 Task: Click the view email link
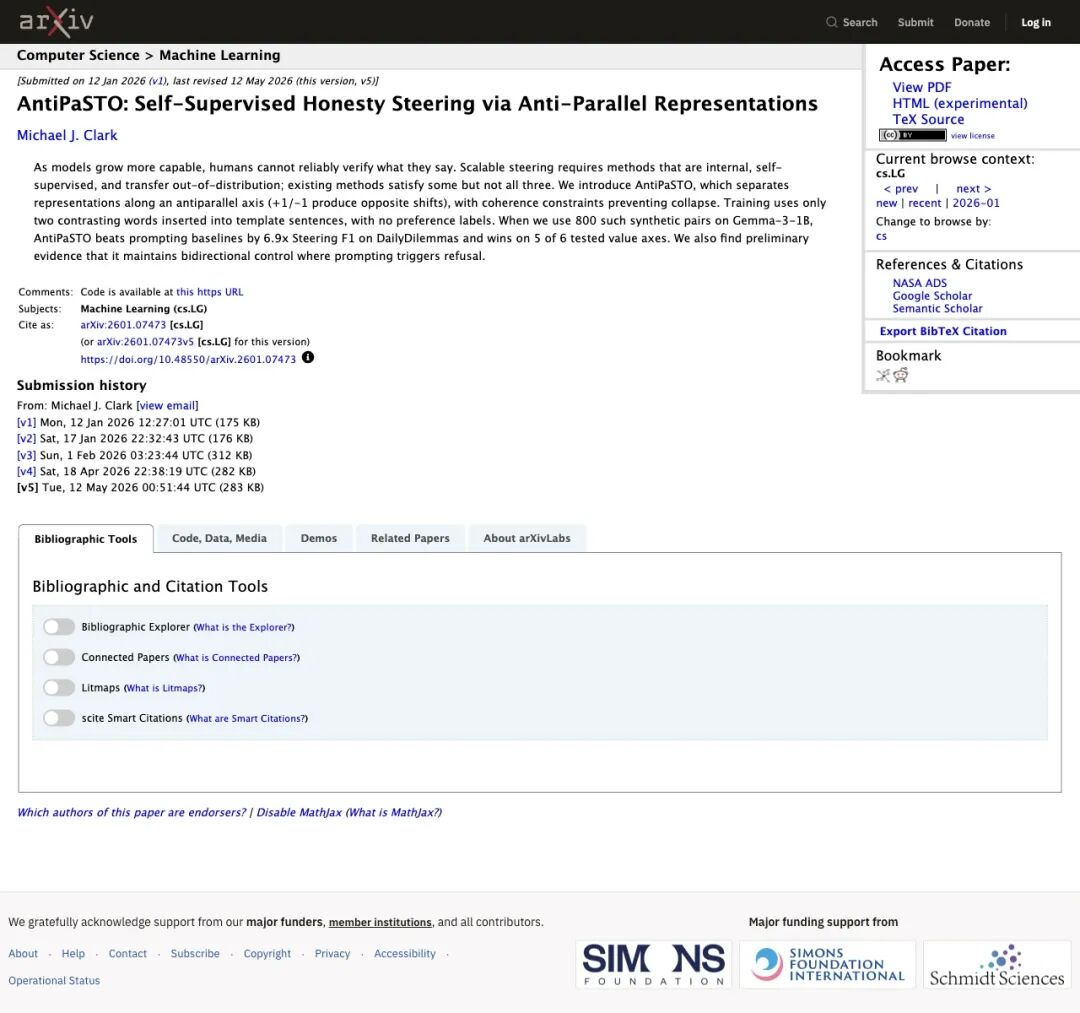(x=167, y=406)
